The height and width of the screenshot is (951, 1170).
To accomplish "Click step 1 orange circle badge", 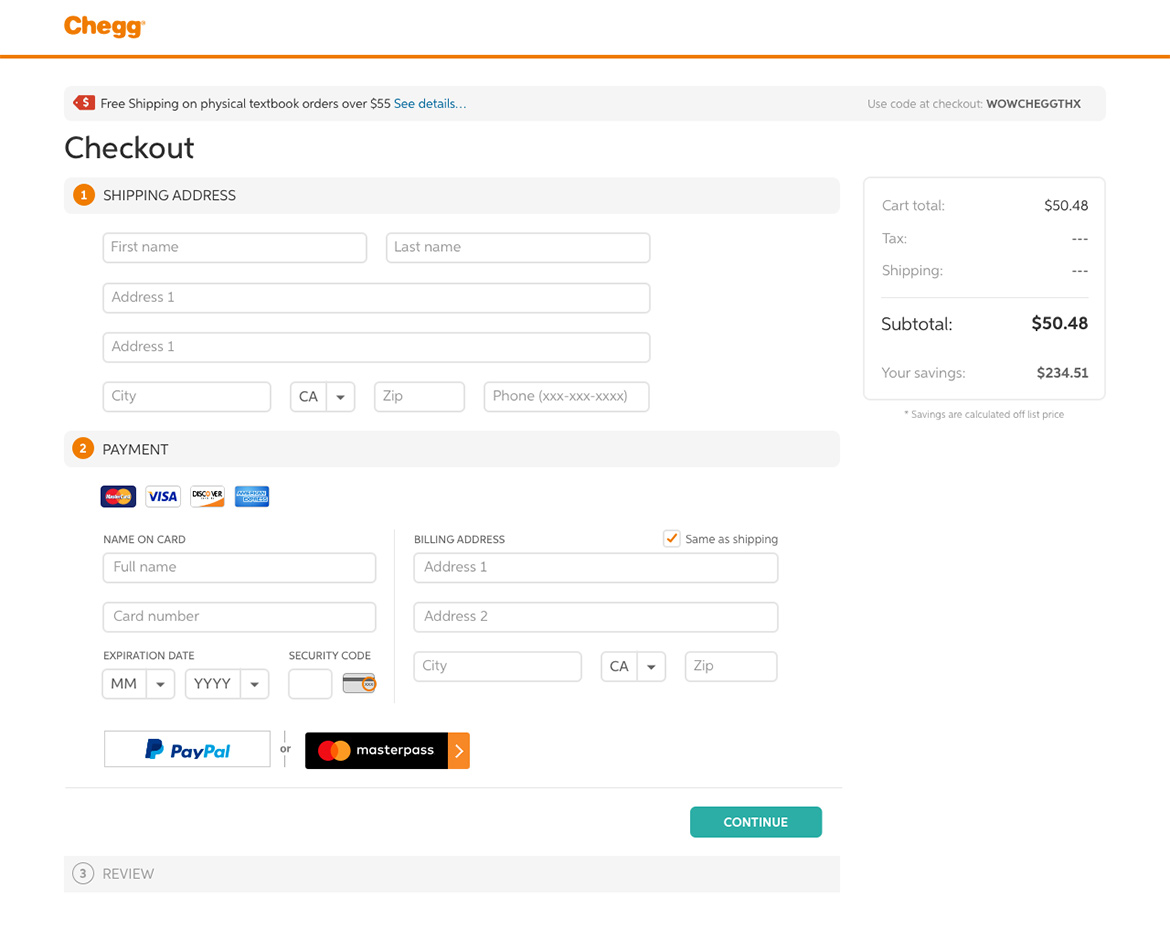I will (x=84, y=195).
